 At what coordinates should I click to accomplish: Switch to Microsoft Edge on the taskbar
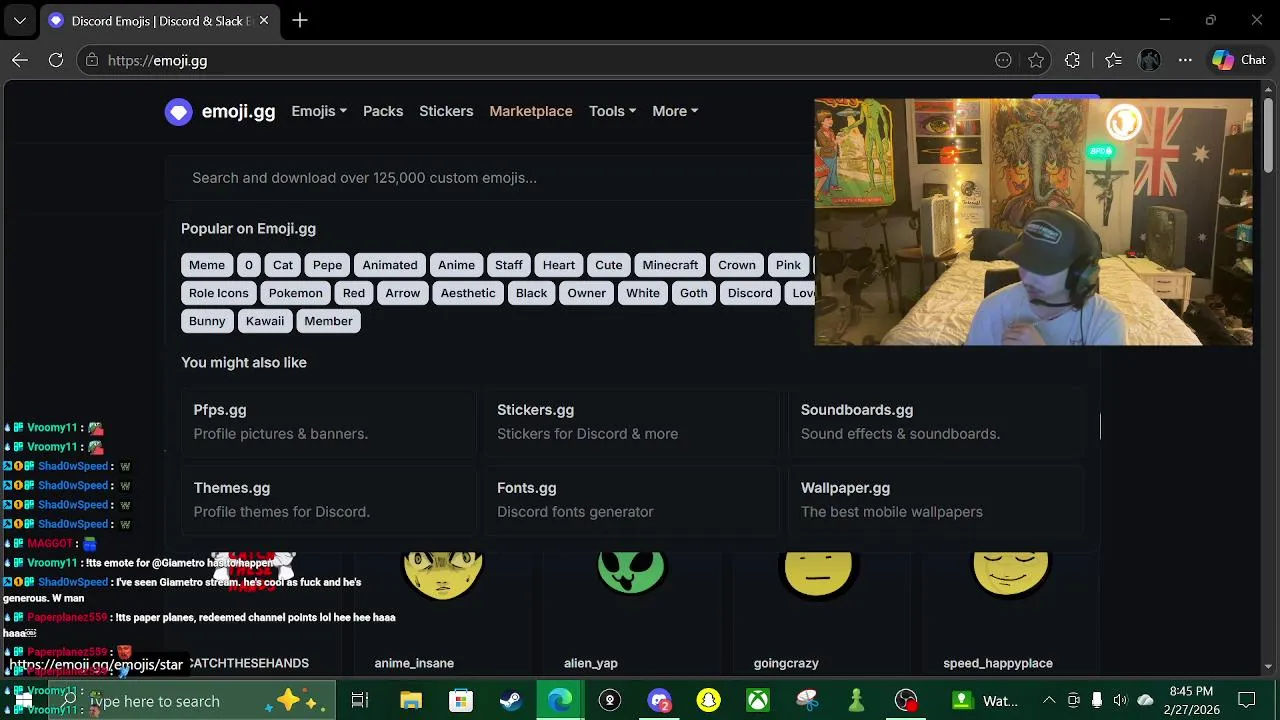click(x=560, y=701)
